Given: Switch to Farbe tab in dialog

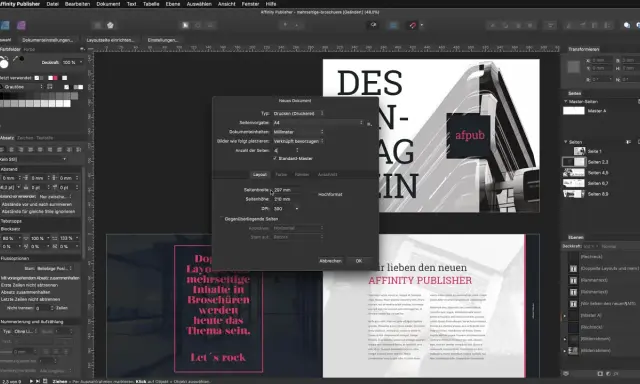Looking at the screenshot, I should pos(281,175).
